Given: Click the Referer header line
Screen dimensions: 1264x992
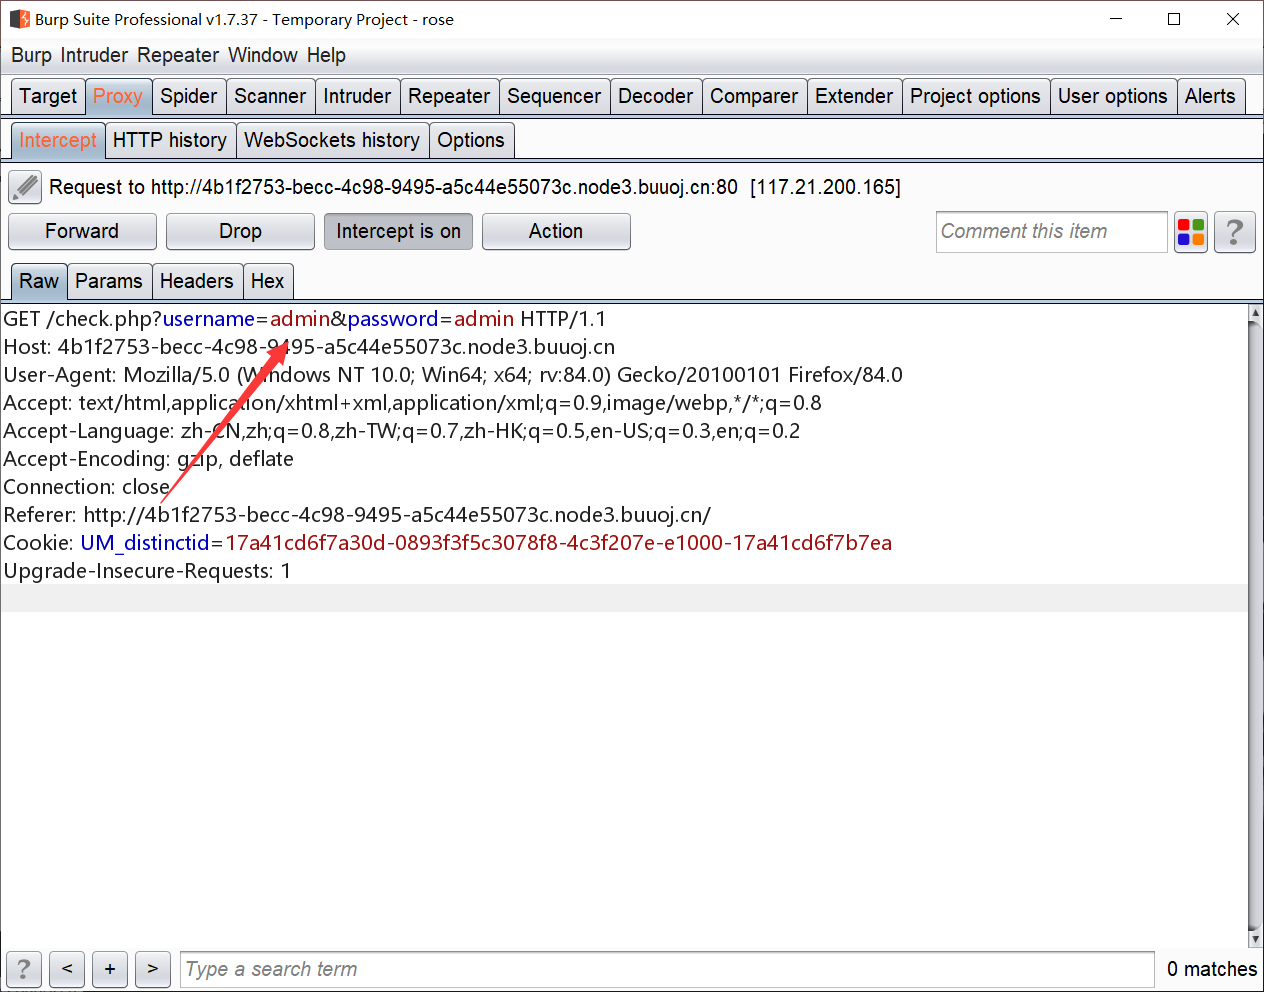Looking at the screenshot, I should click(x=357, y=515).
